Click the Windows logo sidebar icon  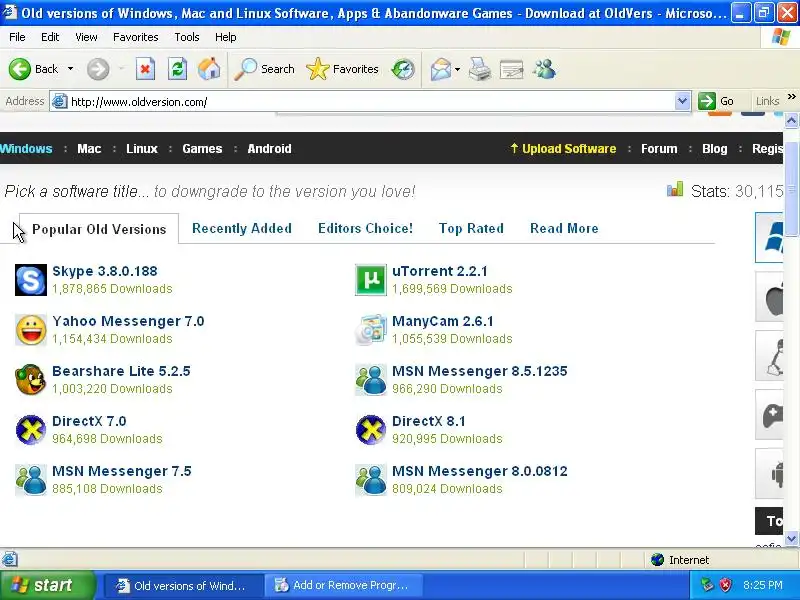point(769,237)
